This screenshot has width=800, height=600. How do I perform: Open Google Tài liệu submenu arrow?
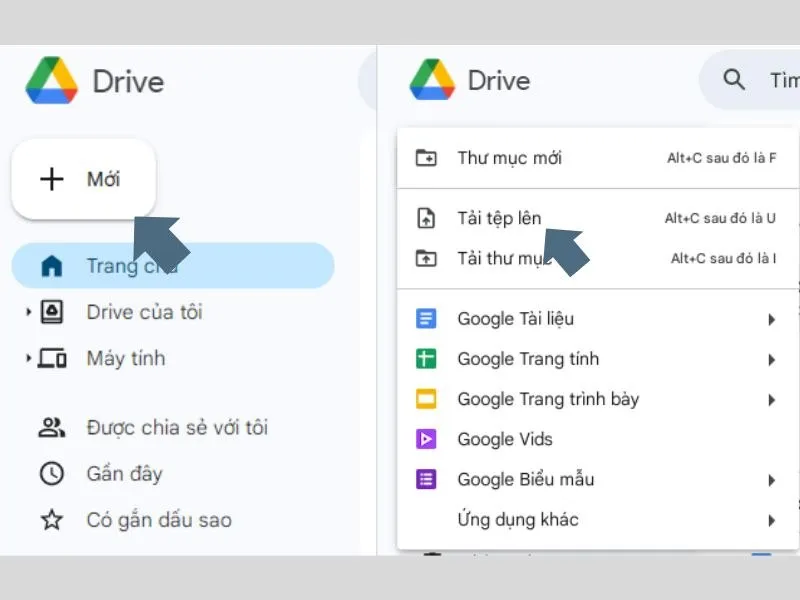pos(771,319)
